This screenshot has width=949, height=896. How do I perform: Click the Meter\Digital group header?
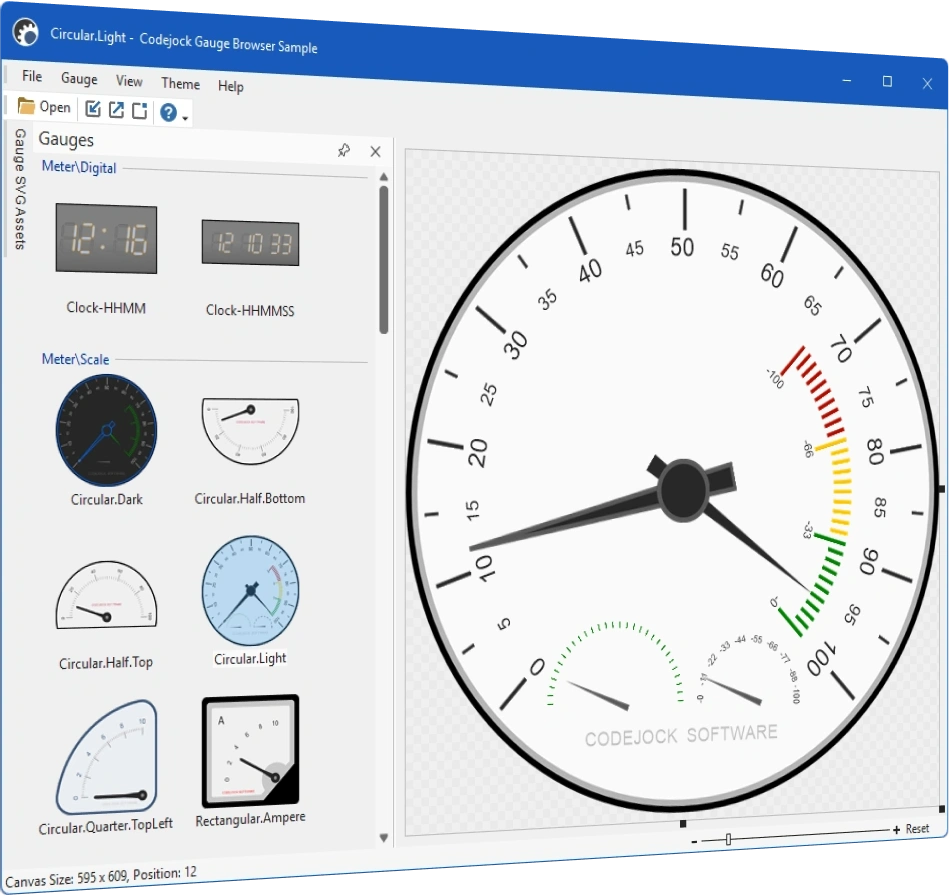[79, 167]
